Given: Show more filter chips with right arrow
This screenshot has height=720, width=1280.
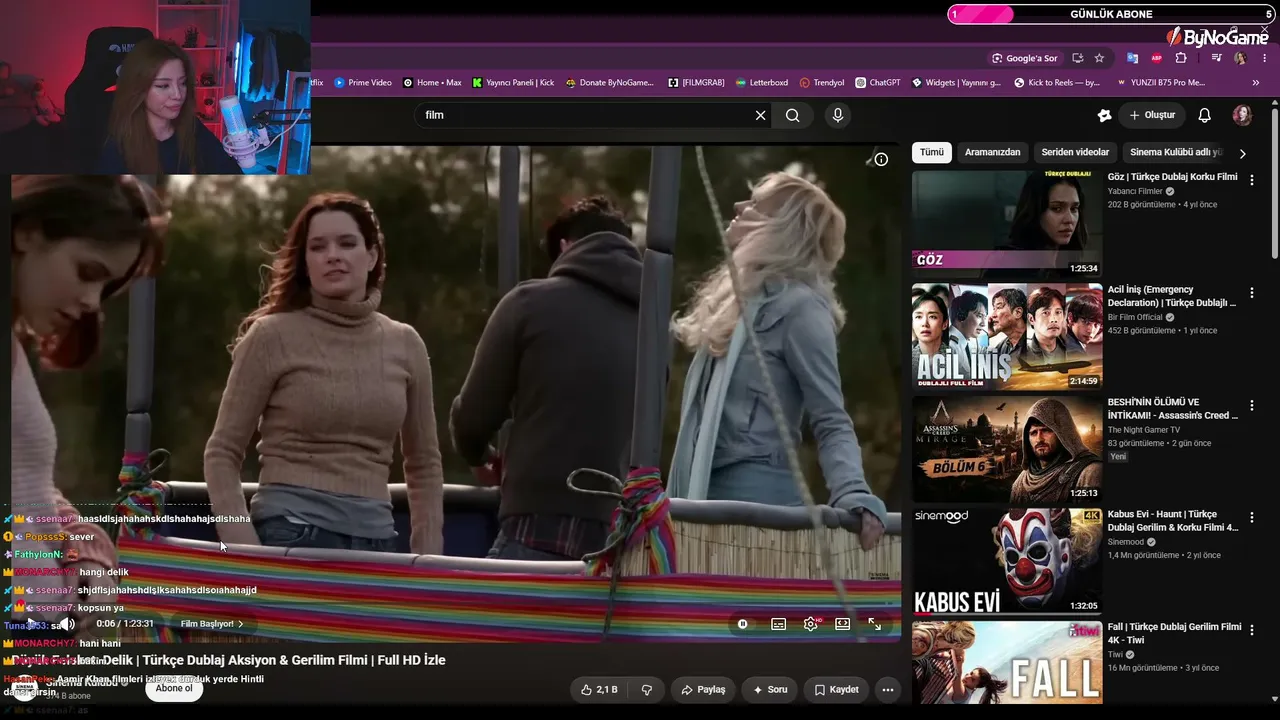Looking at the screenshot, I should click(x=1242, y=153).
